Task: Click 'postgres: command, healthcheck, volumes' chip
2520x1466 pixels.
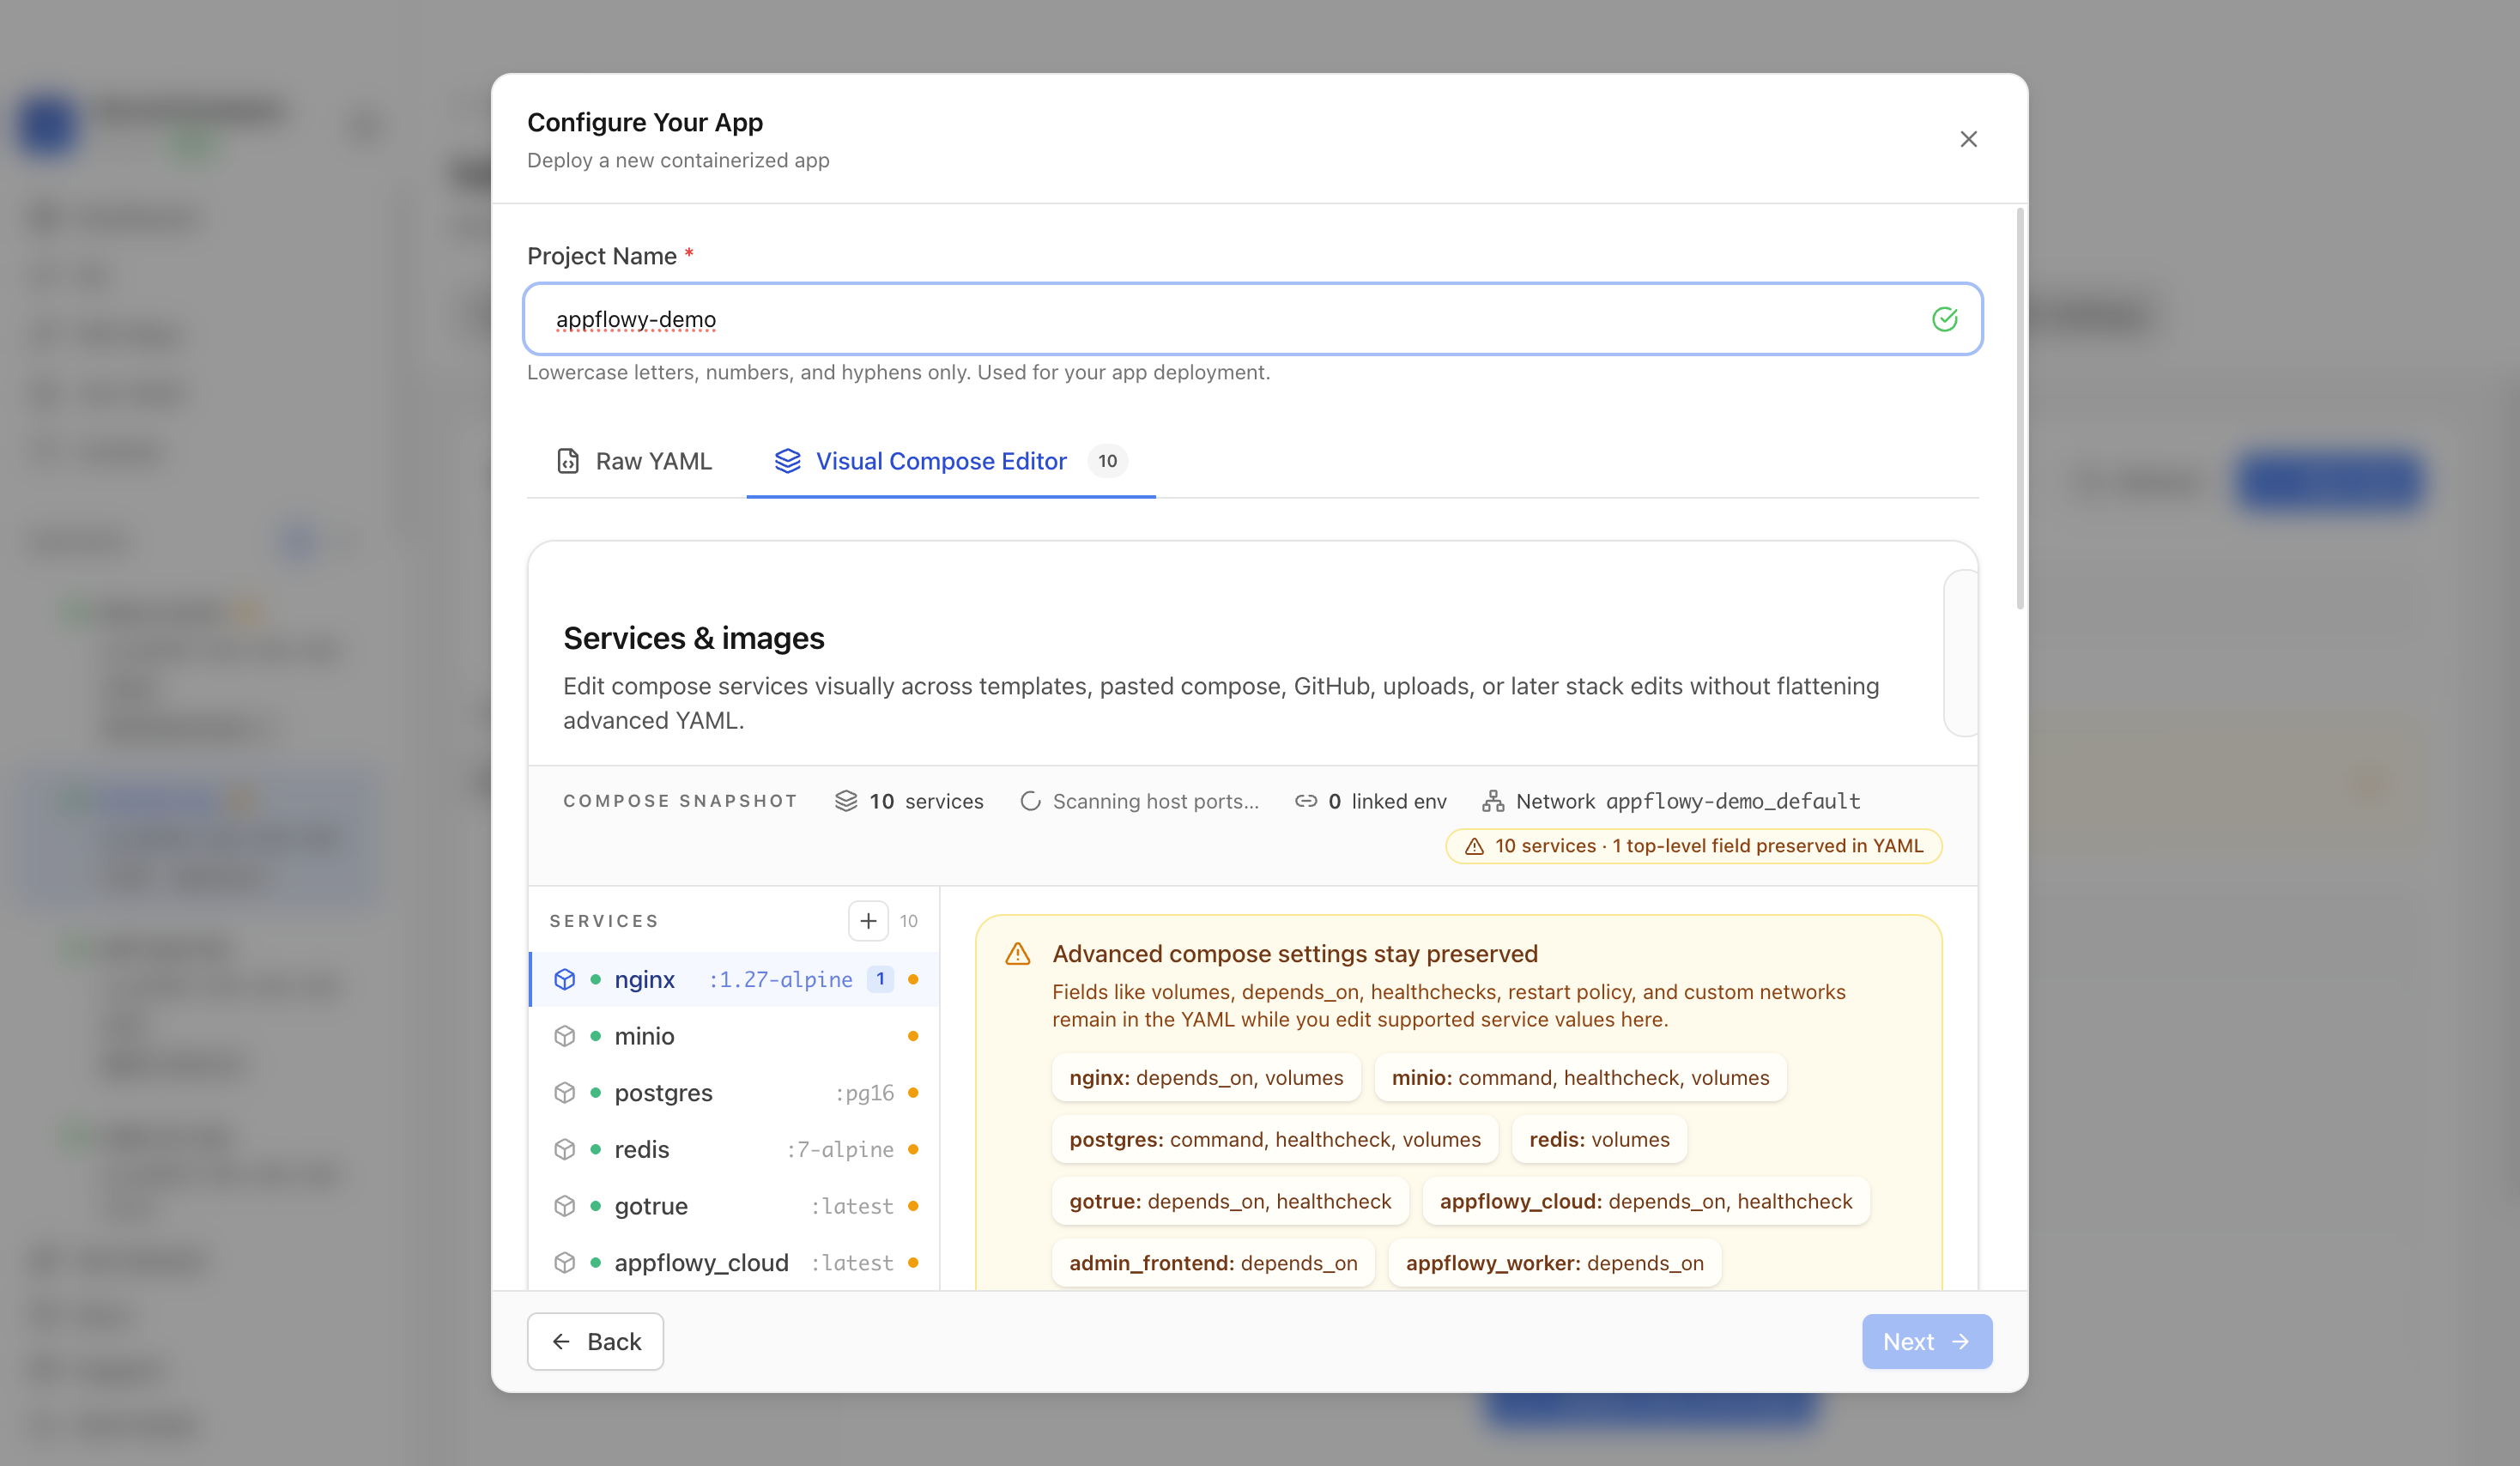Action: click(1275, 1140)
